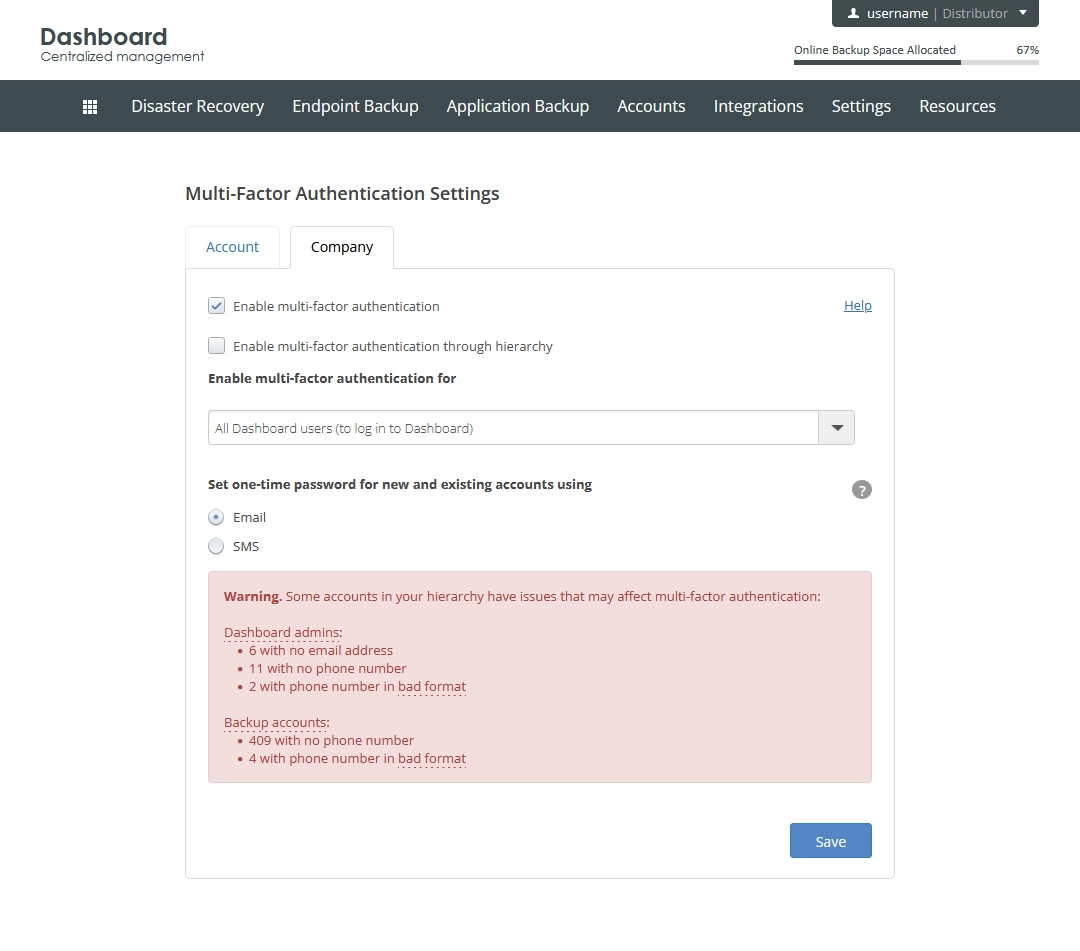Open the authentication users dropdown arrow
This screenshot has height=951, width=1080.
(837, 428)
